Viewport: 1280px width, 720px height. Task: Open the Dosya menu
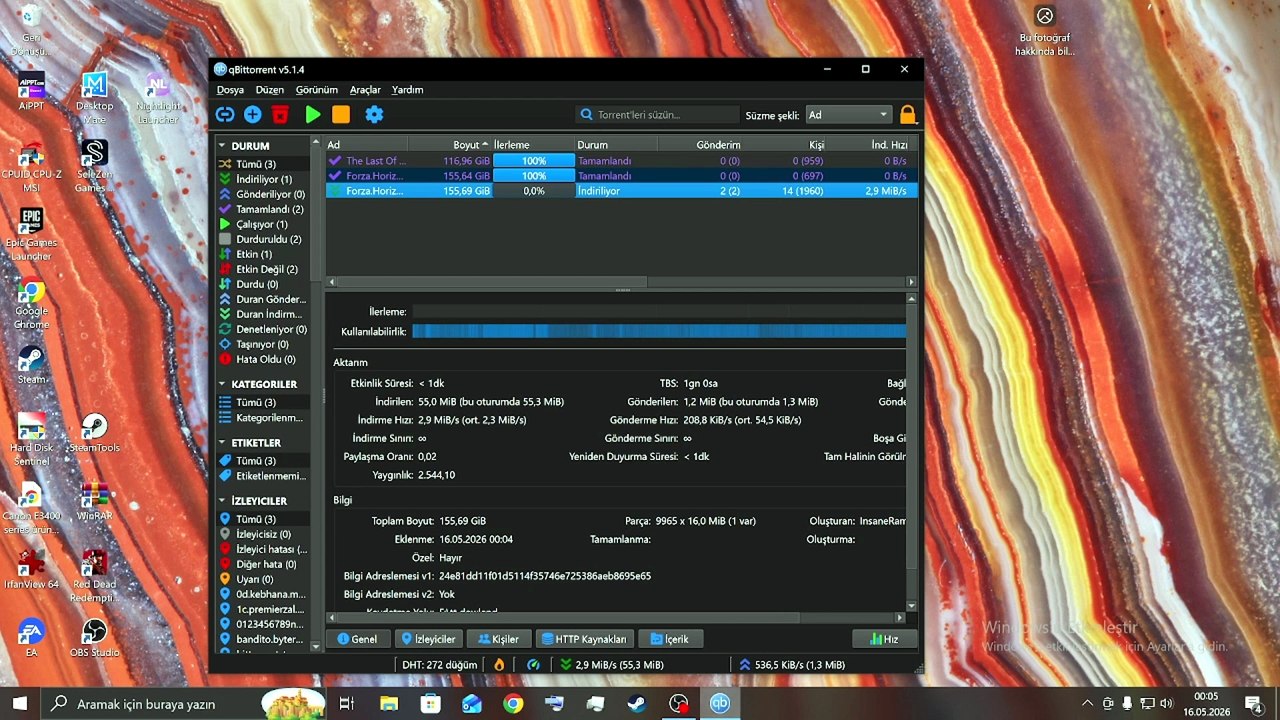point(230,90)
